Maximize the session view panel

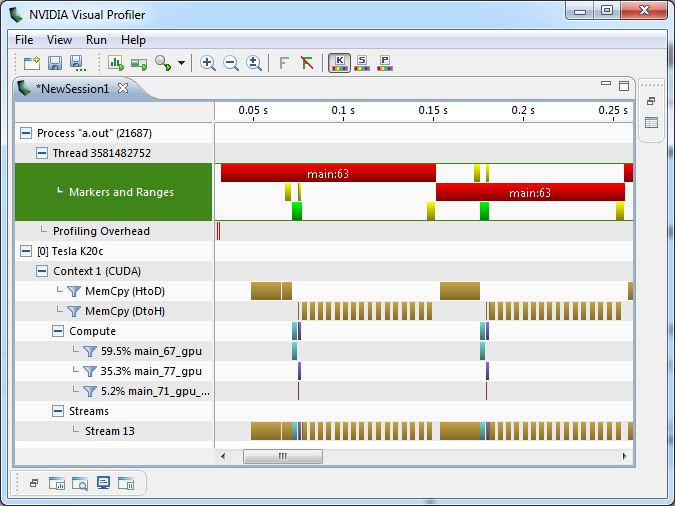click(624, 86)
